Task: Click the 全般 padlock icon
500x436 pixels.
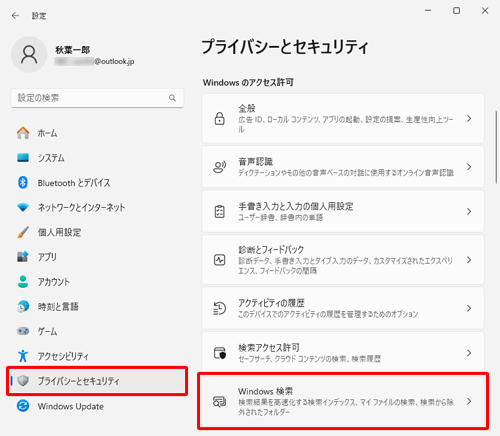Action: (219, 119)
